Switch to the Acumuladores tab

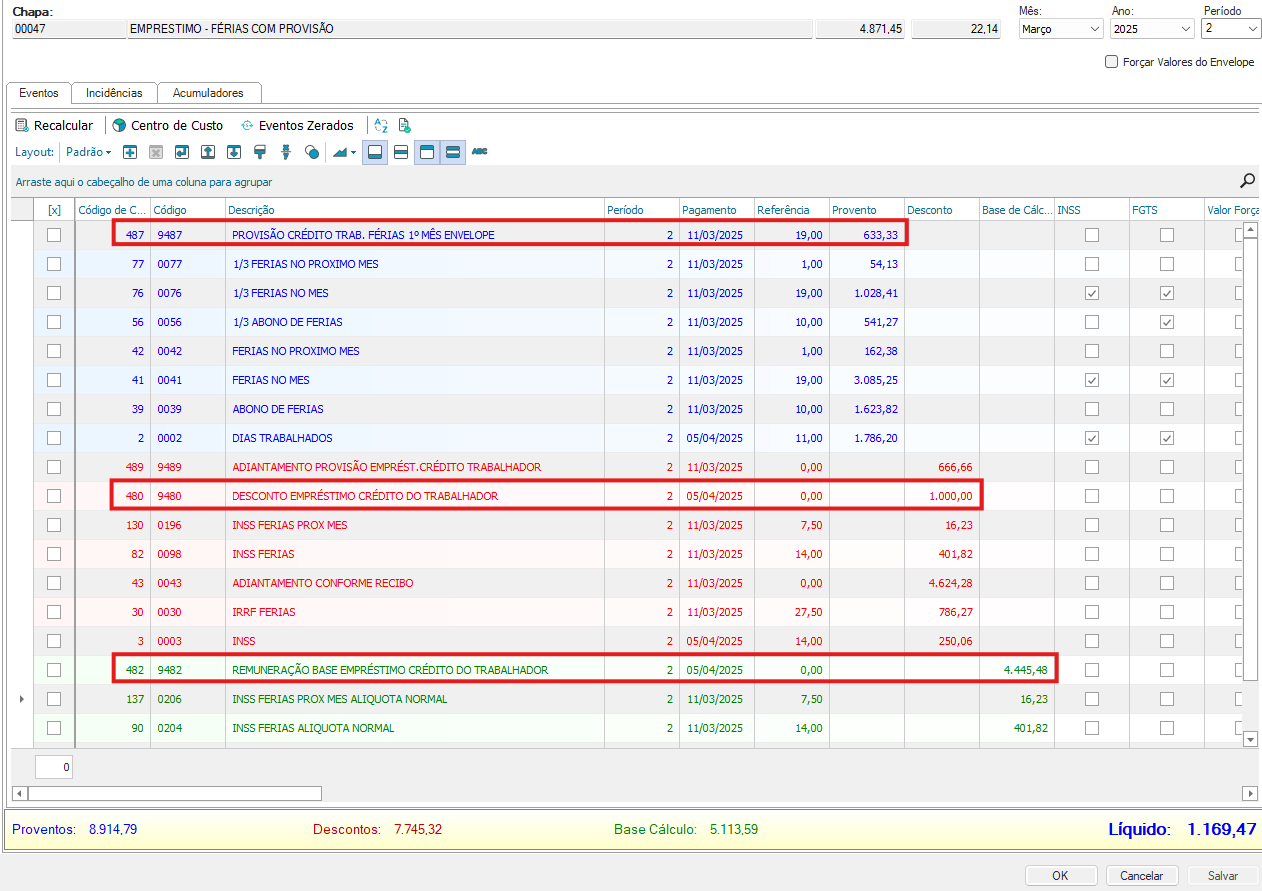coord(208,93)
